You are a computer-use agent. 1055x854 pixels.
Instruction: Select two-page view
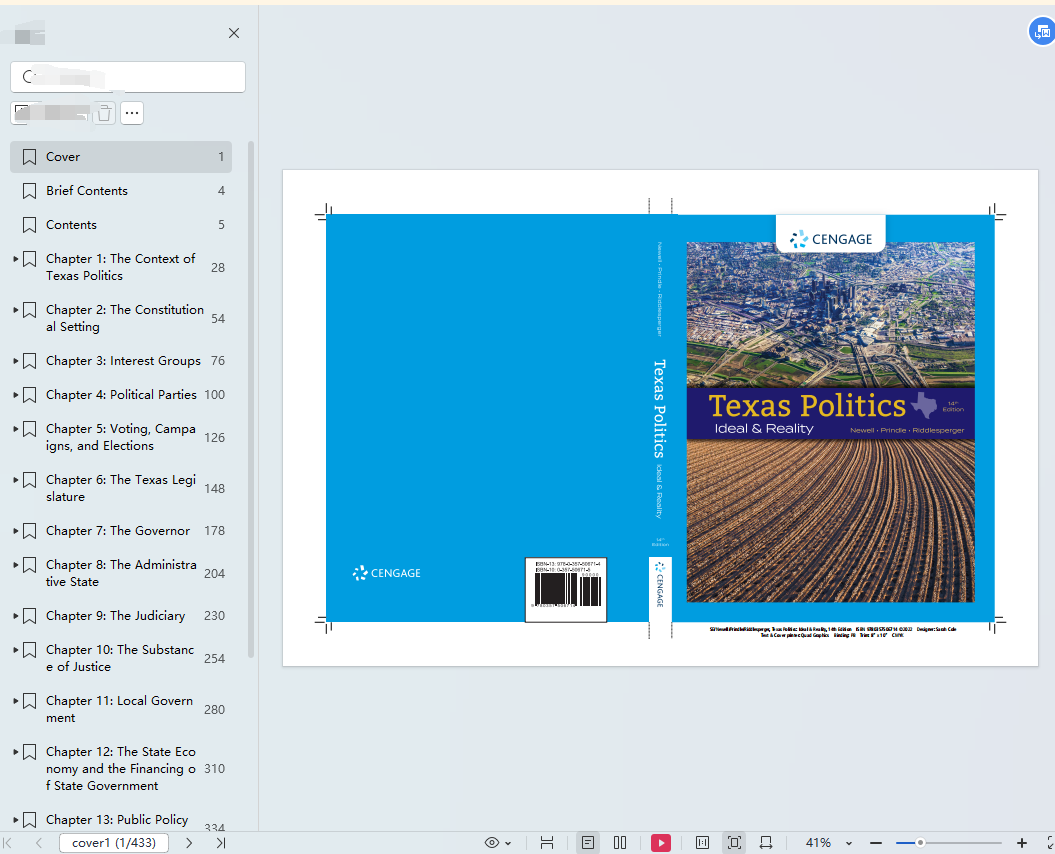tap(620, 843)
